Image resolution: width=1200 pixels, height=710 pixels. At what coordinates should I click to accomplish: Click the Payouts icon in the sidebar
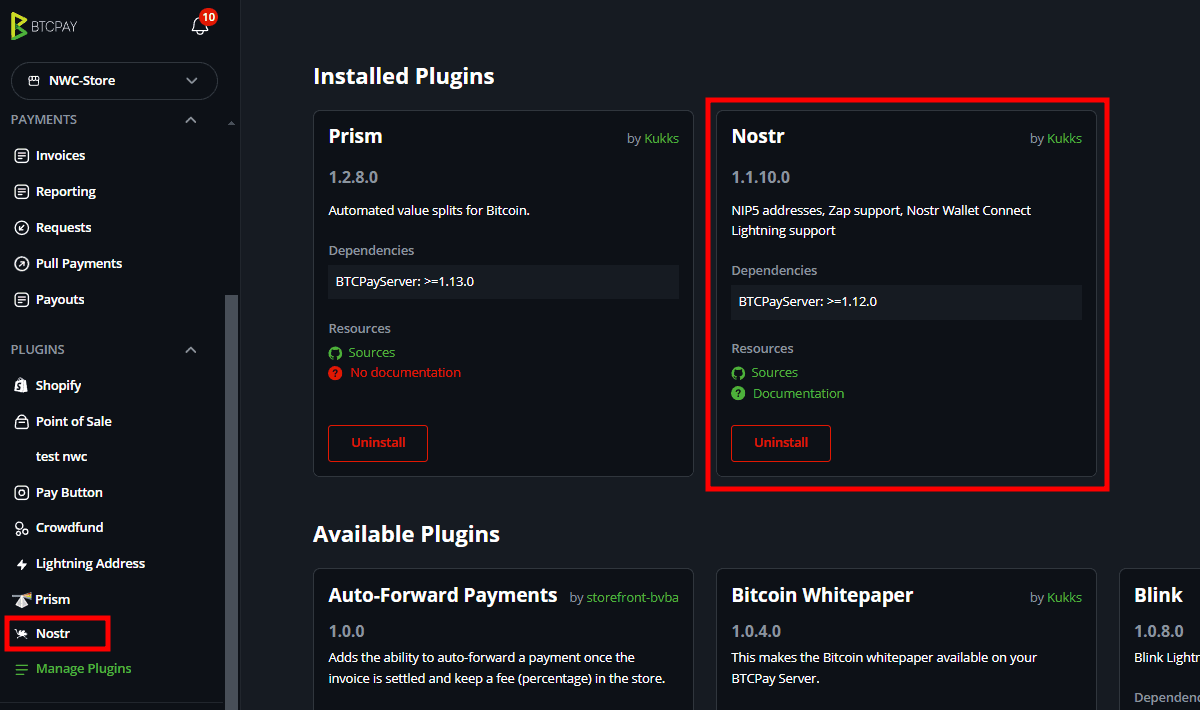point(21,300)
